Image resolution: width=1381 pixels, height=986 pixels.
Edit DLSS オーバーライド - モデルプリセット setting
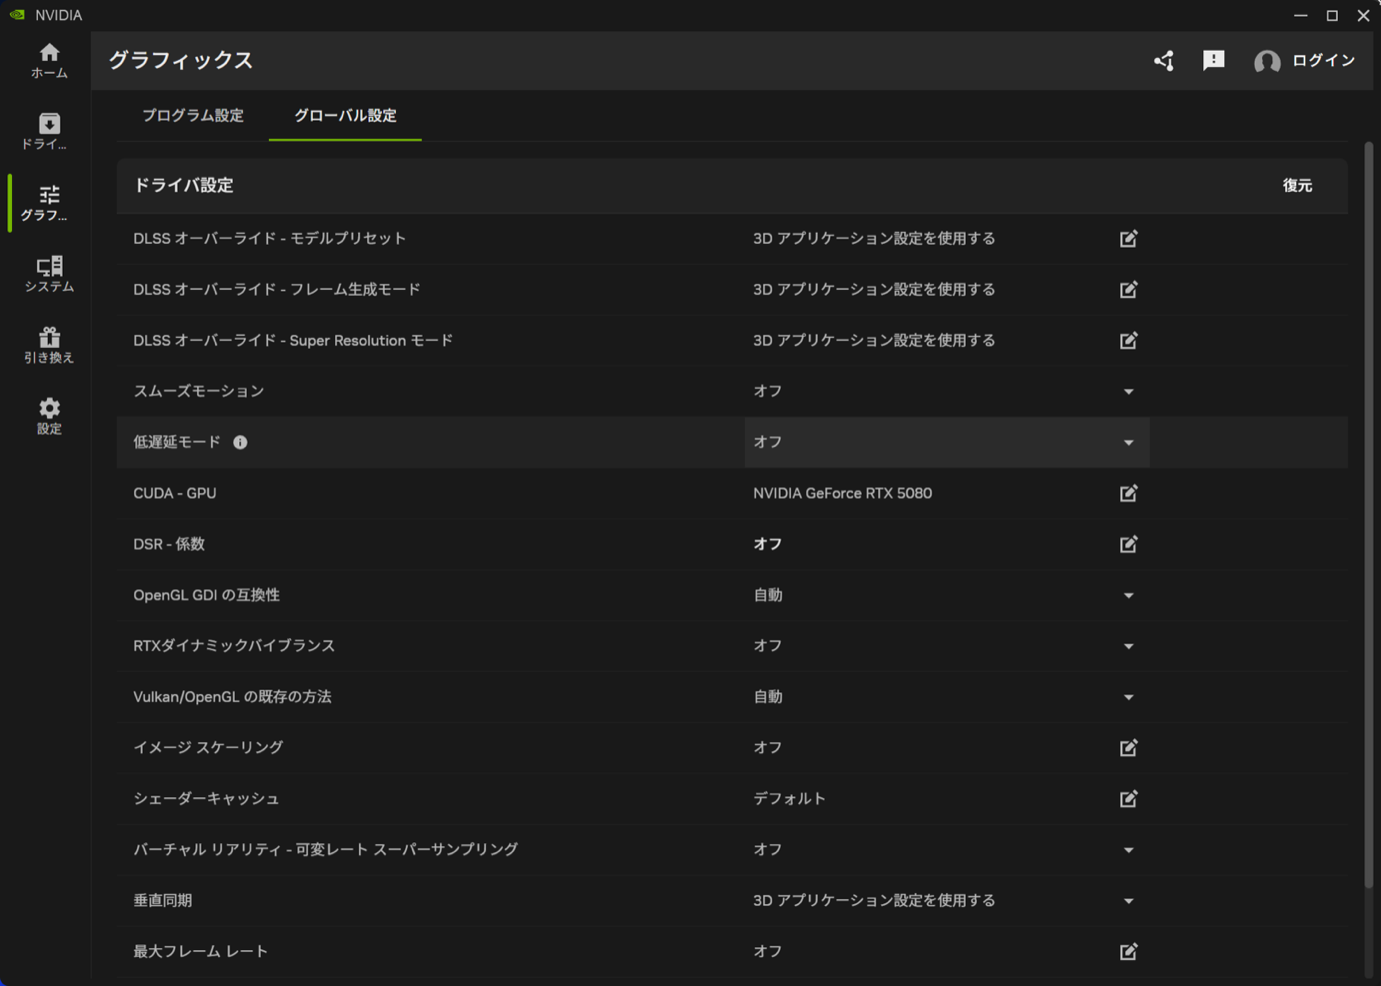click(1128, 239)
